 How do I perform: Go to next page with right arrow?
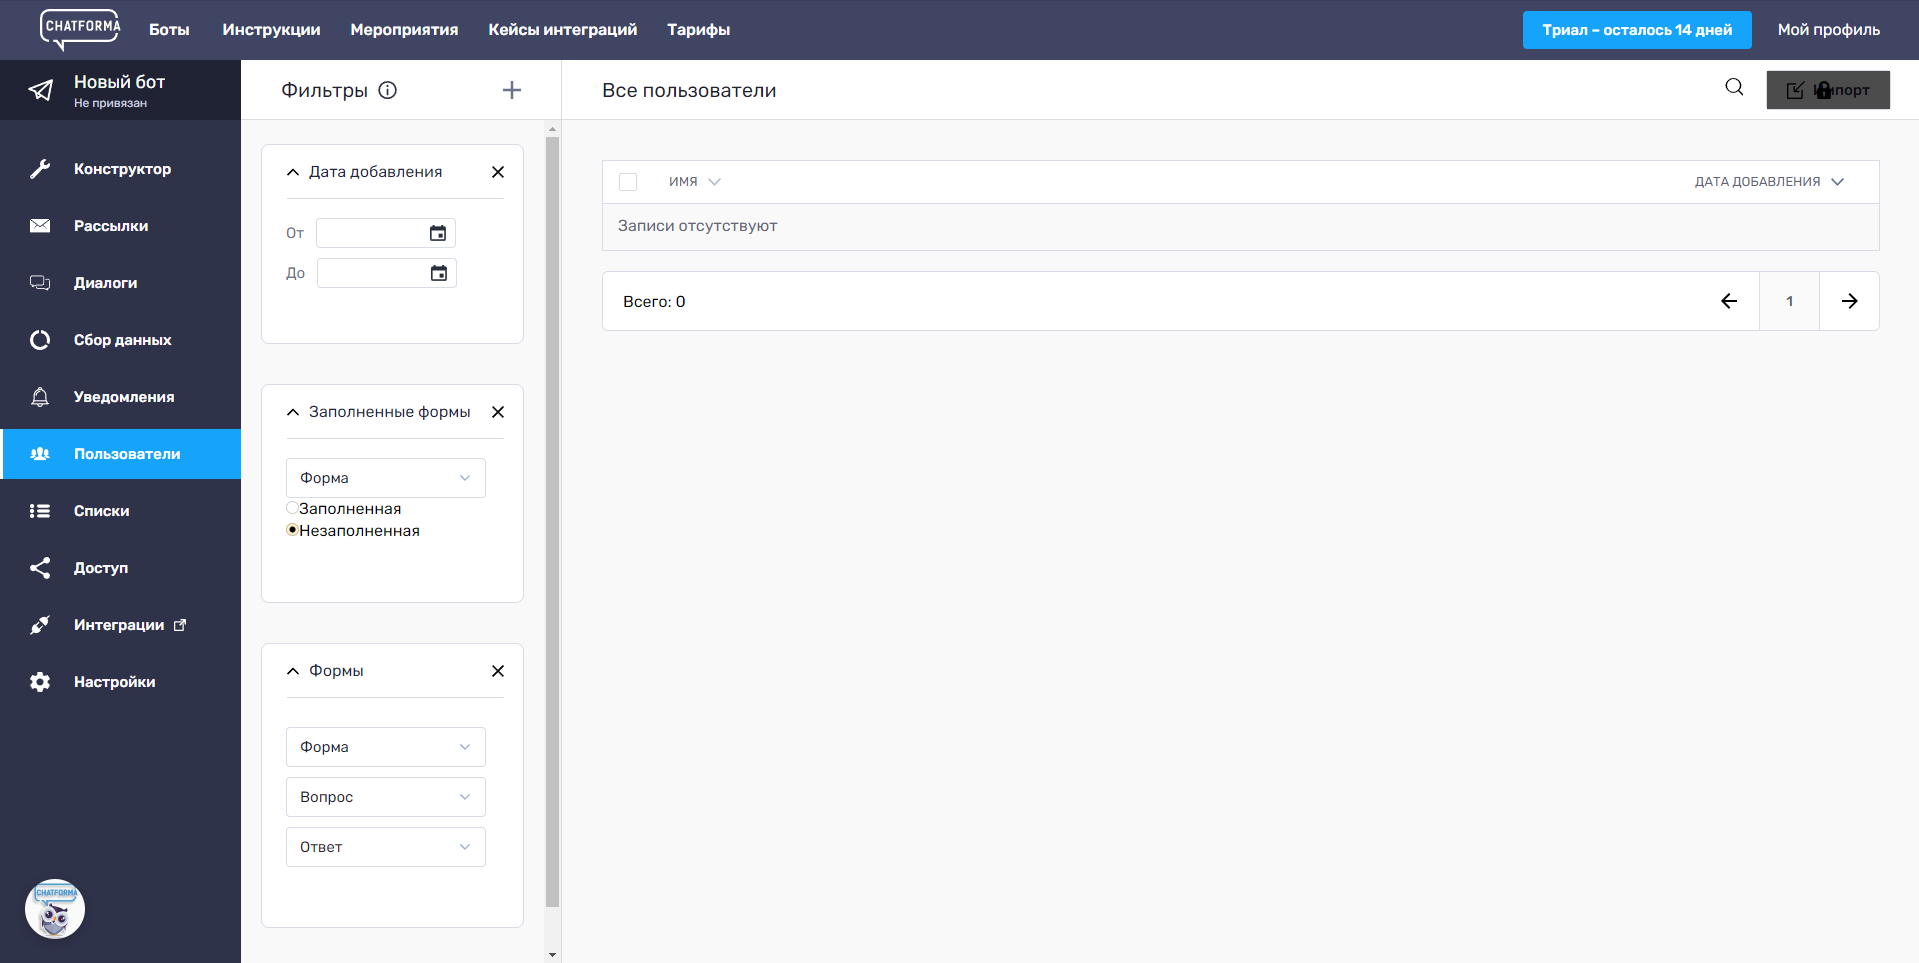(1850, 301)
